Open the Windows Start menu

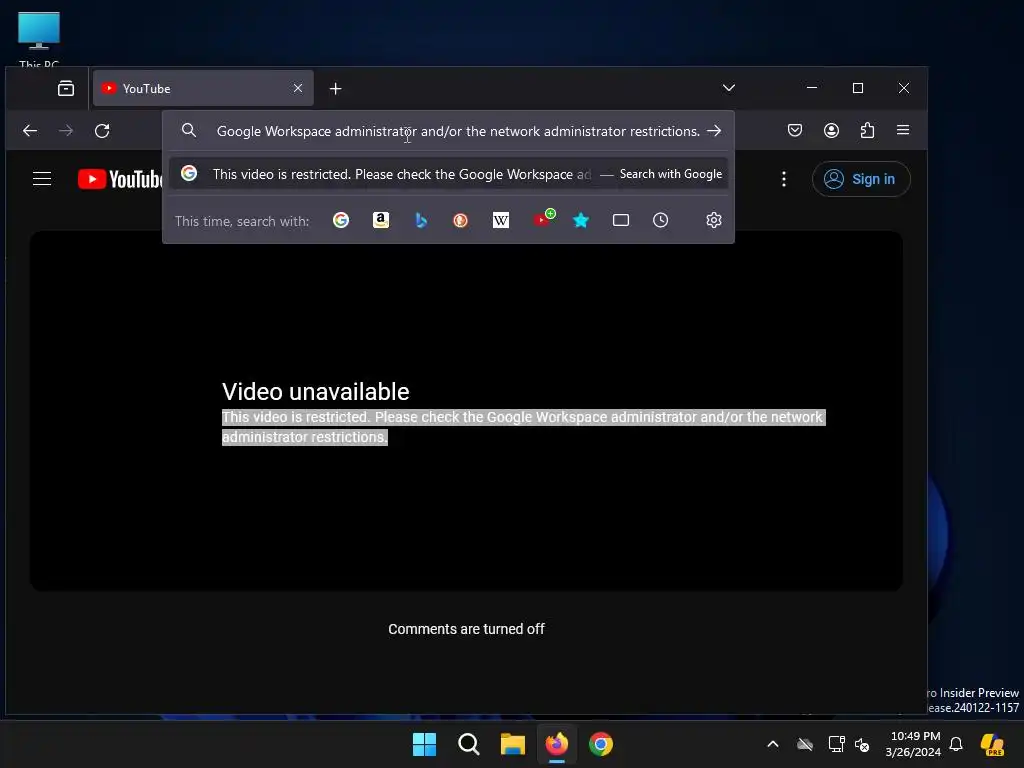coord(424,744)
